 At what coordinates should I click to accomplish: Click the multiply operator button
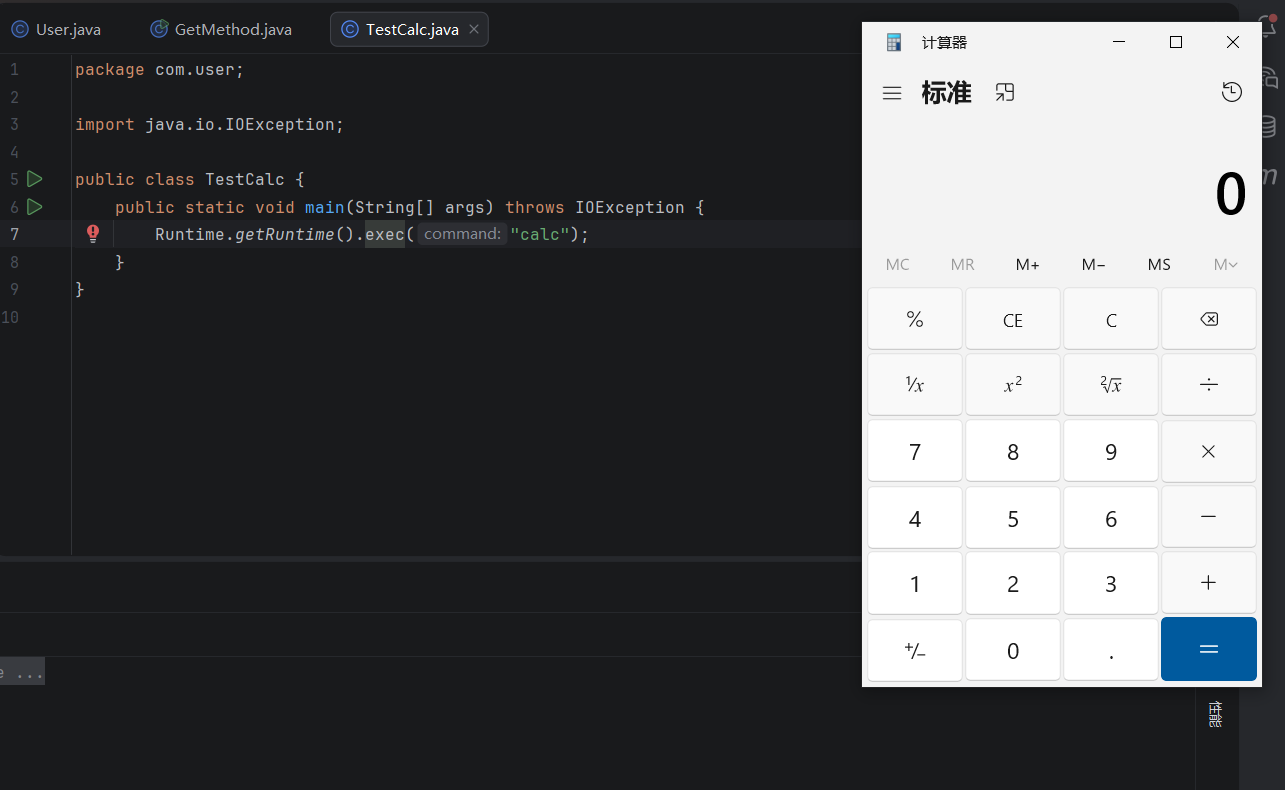point(1208,451)
